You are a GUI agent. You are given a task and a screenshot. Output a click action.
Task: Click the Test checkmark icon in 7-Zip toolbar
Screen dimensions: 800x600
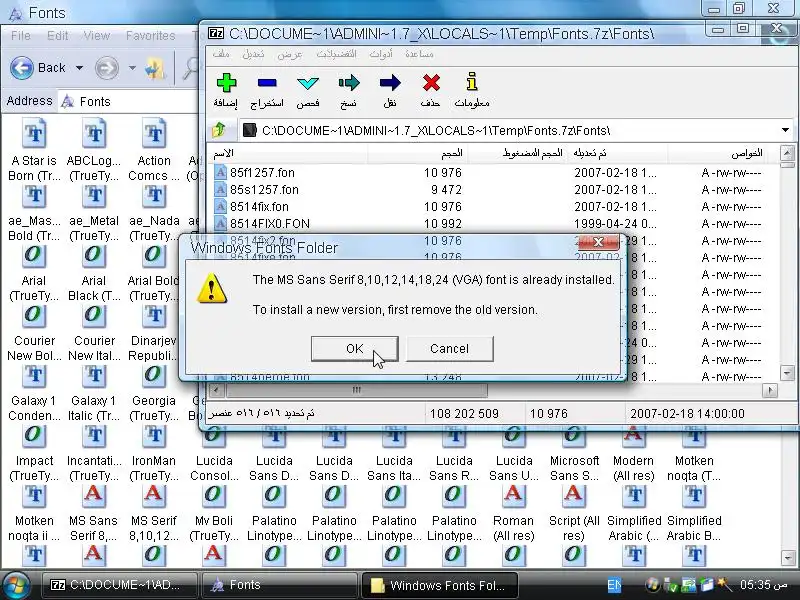coord(308,83)
